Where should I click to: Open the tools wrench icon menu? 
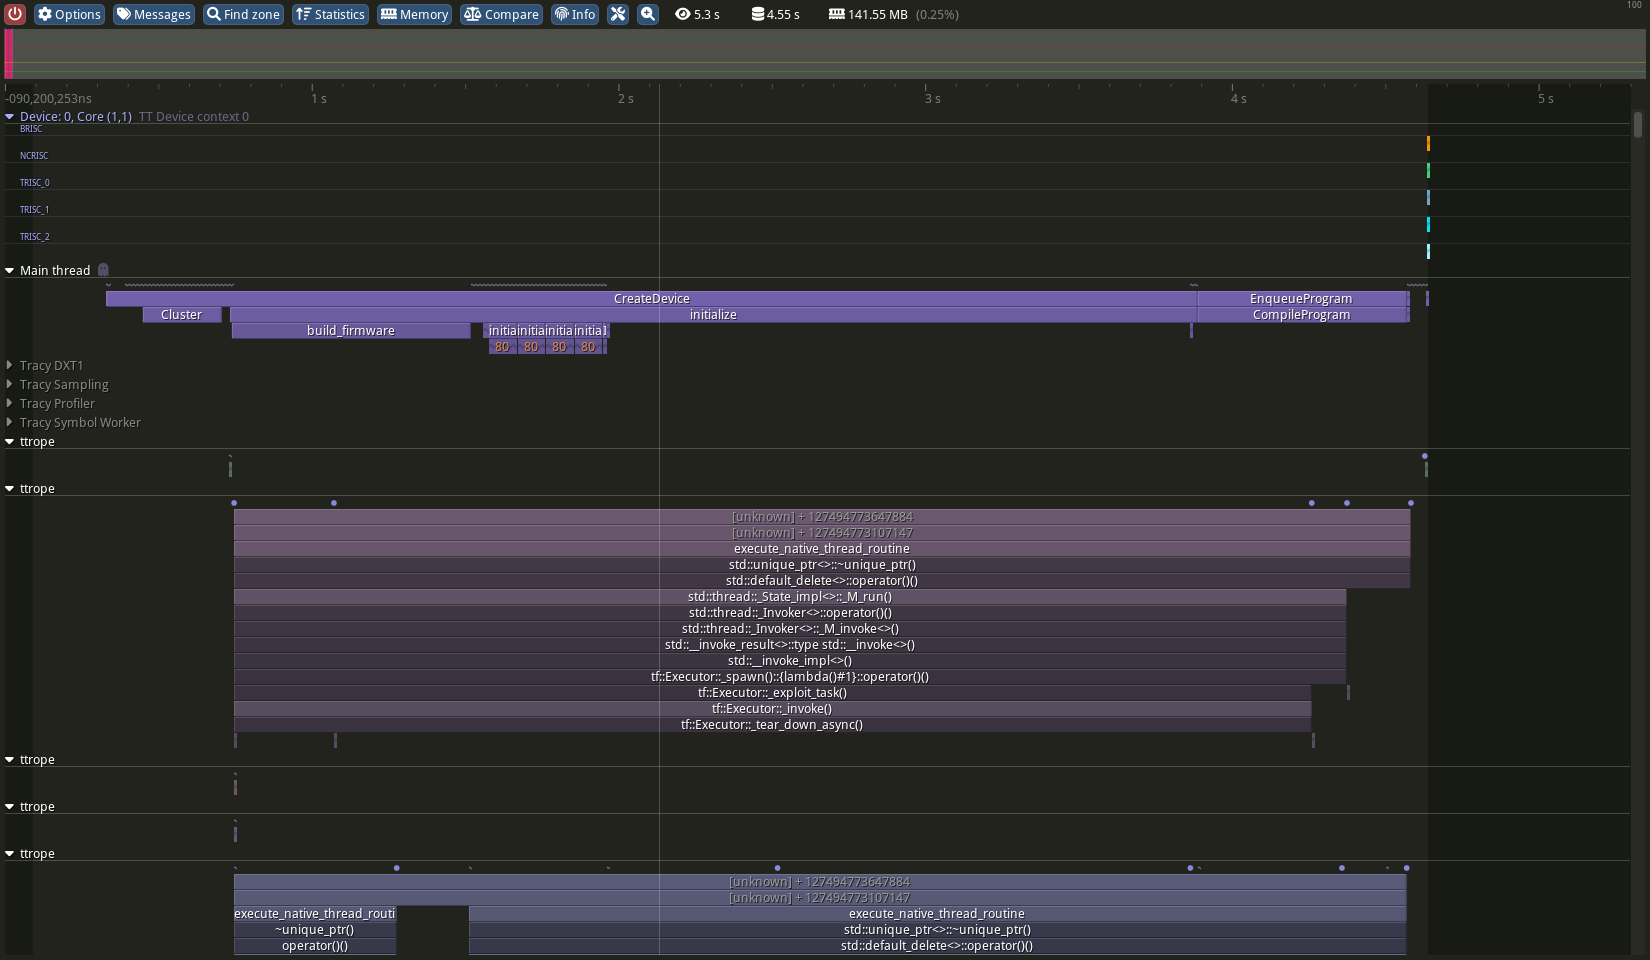click(x=618, y=14)
